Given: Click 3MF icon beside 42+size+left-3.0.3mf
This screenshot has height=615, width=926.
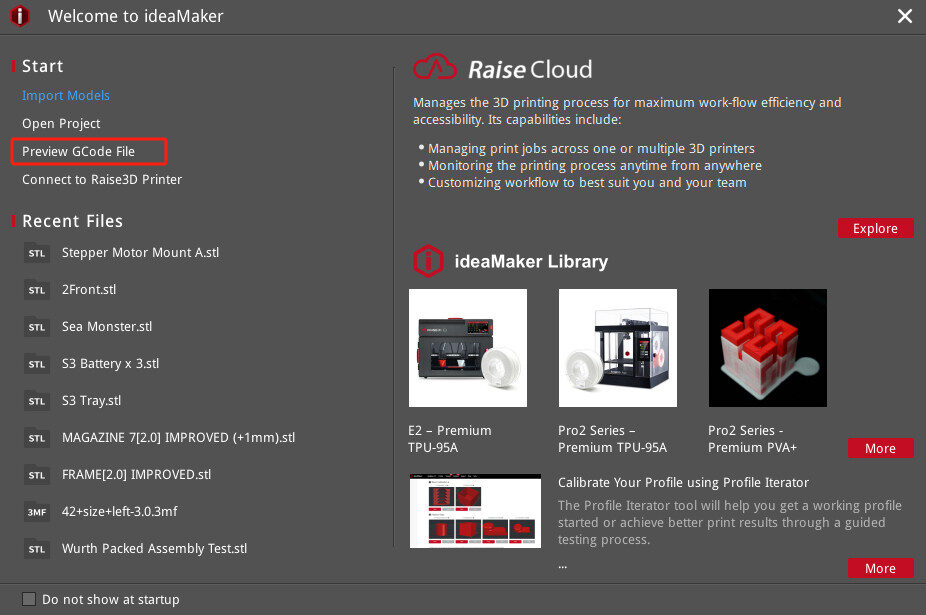Looking at the screenshot, I should point(37,512).
